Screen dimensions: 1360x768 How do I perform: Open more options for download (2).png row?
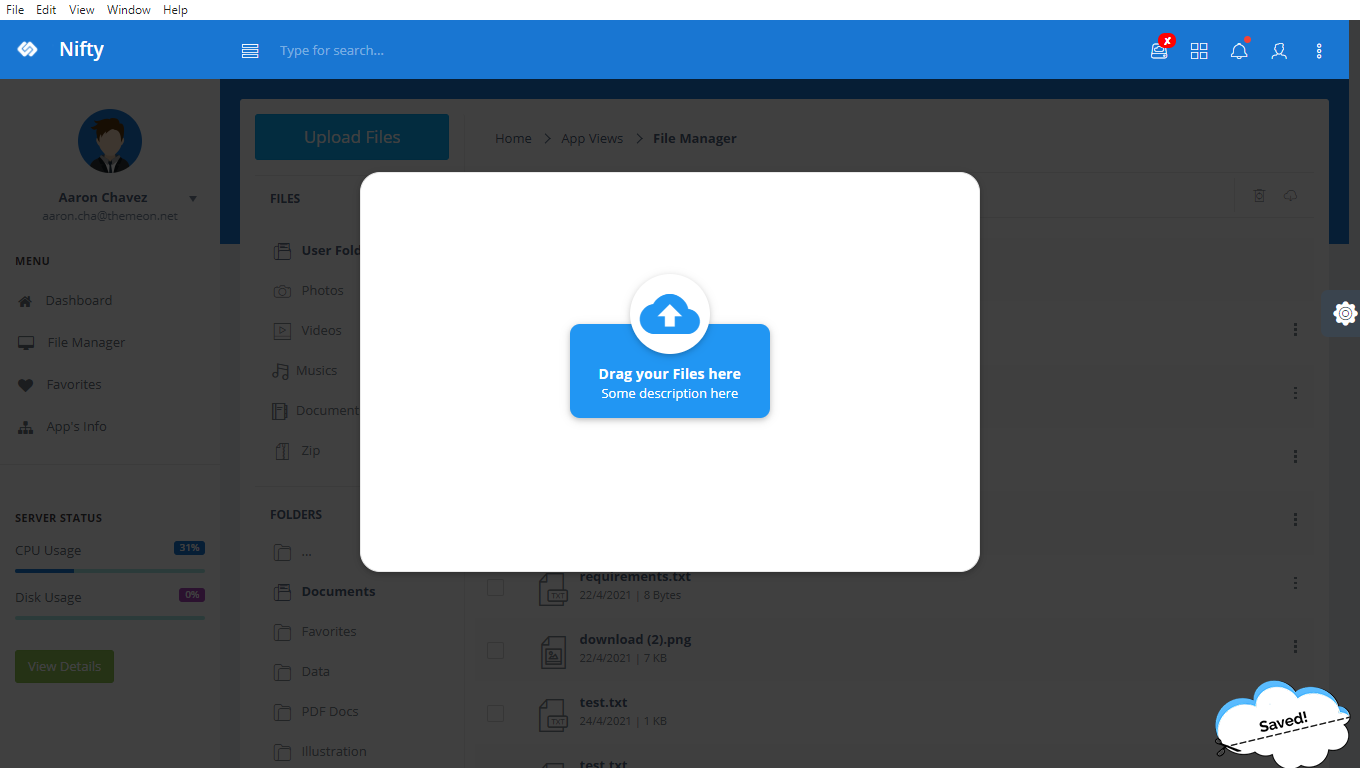1295,646
